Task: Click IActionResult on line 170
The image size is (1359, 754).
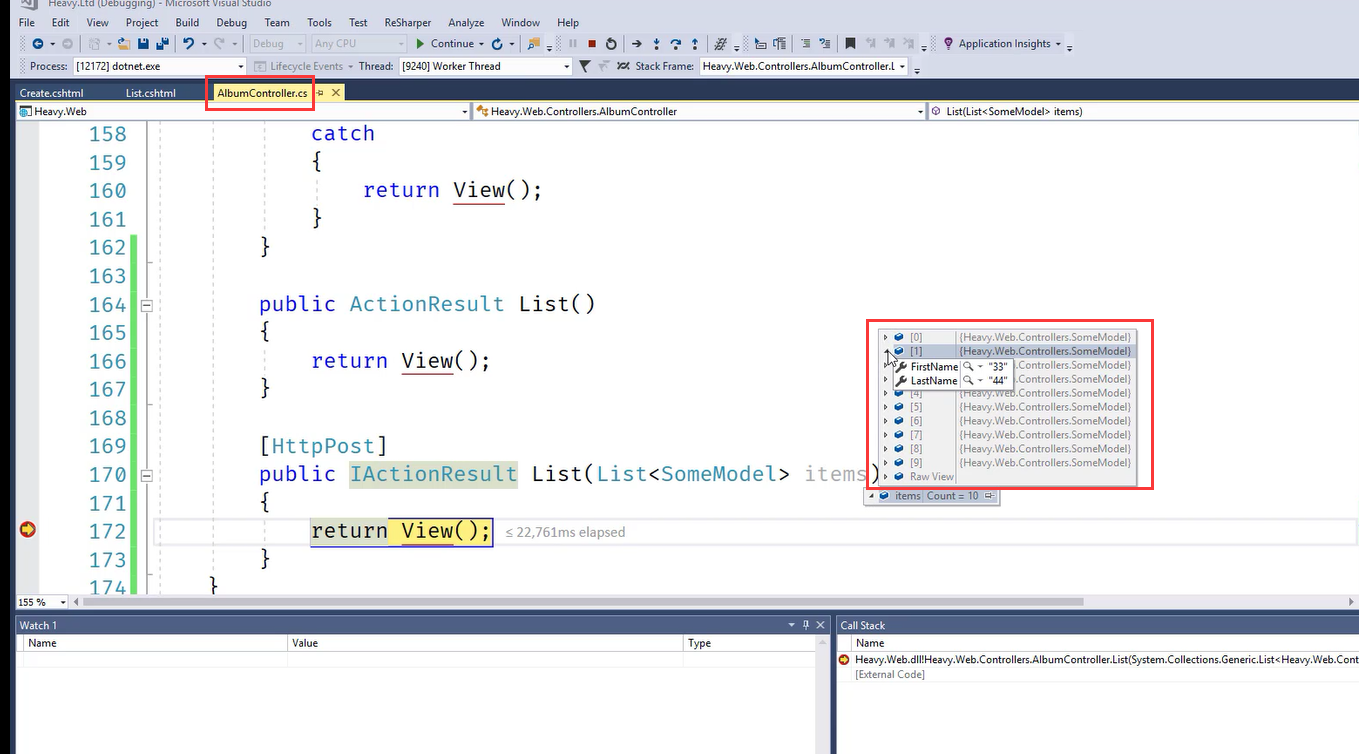Action: (x=433, y=474)
